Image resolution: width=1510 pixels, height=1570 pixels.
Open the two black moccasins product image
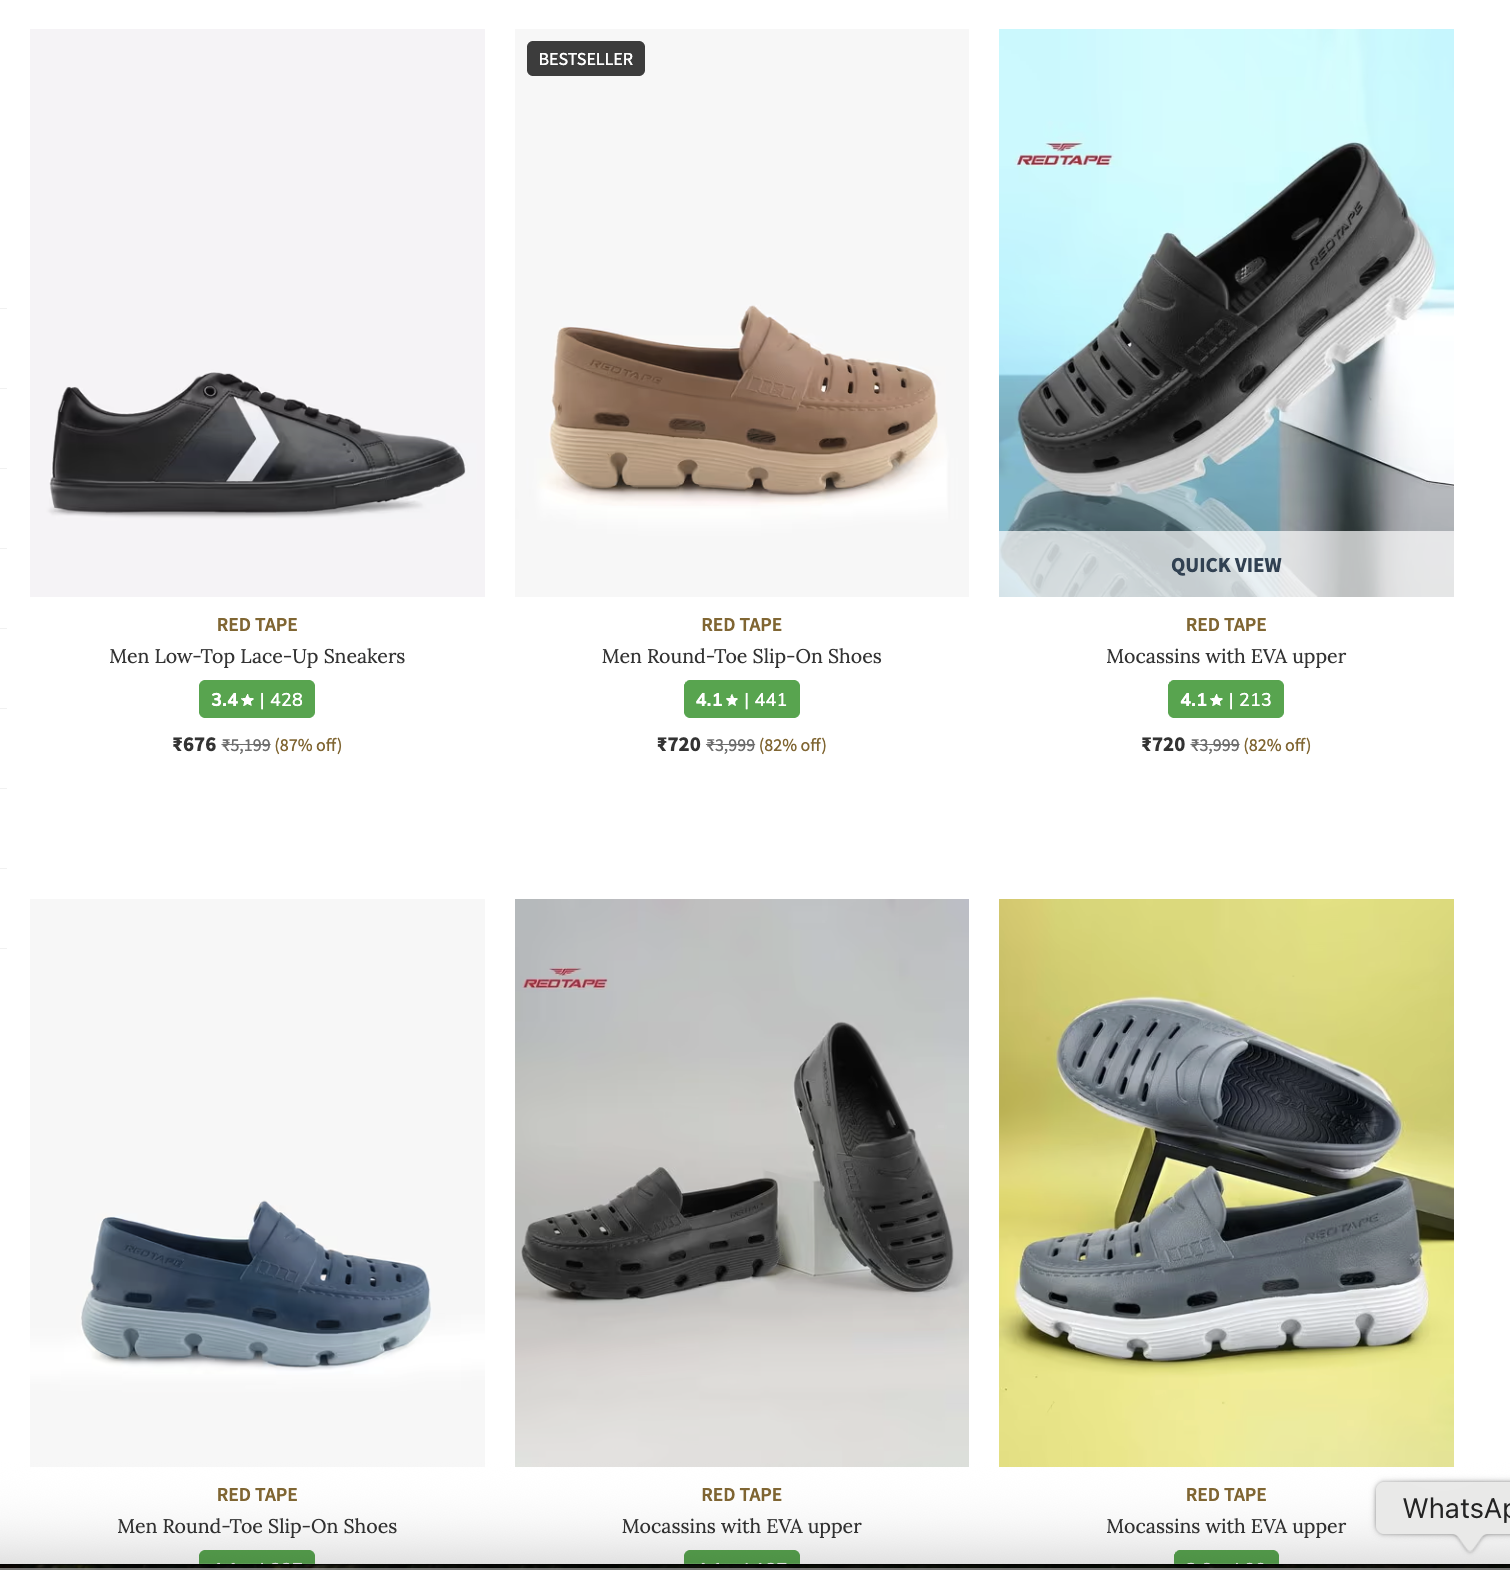(x=741, y=1182)
